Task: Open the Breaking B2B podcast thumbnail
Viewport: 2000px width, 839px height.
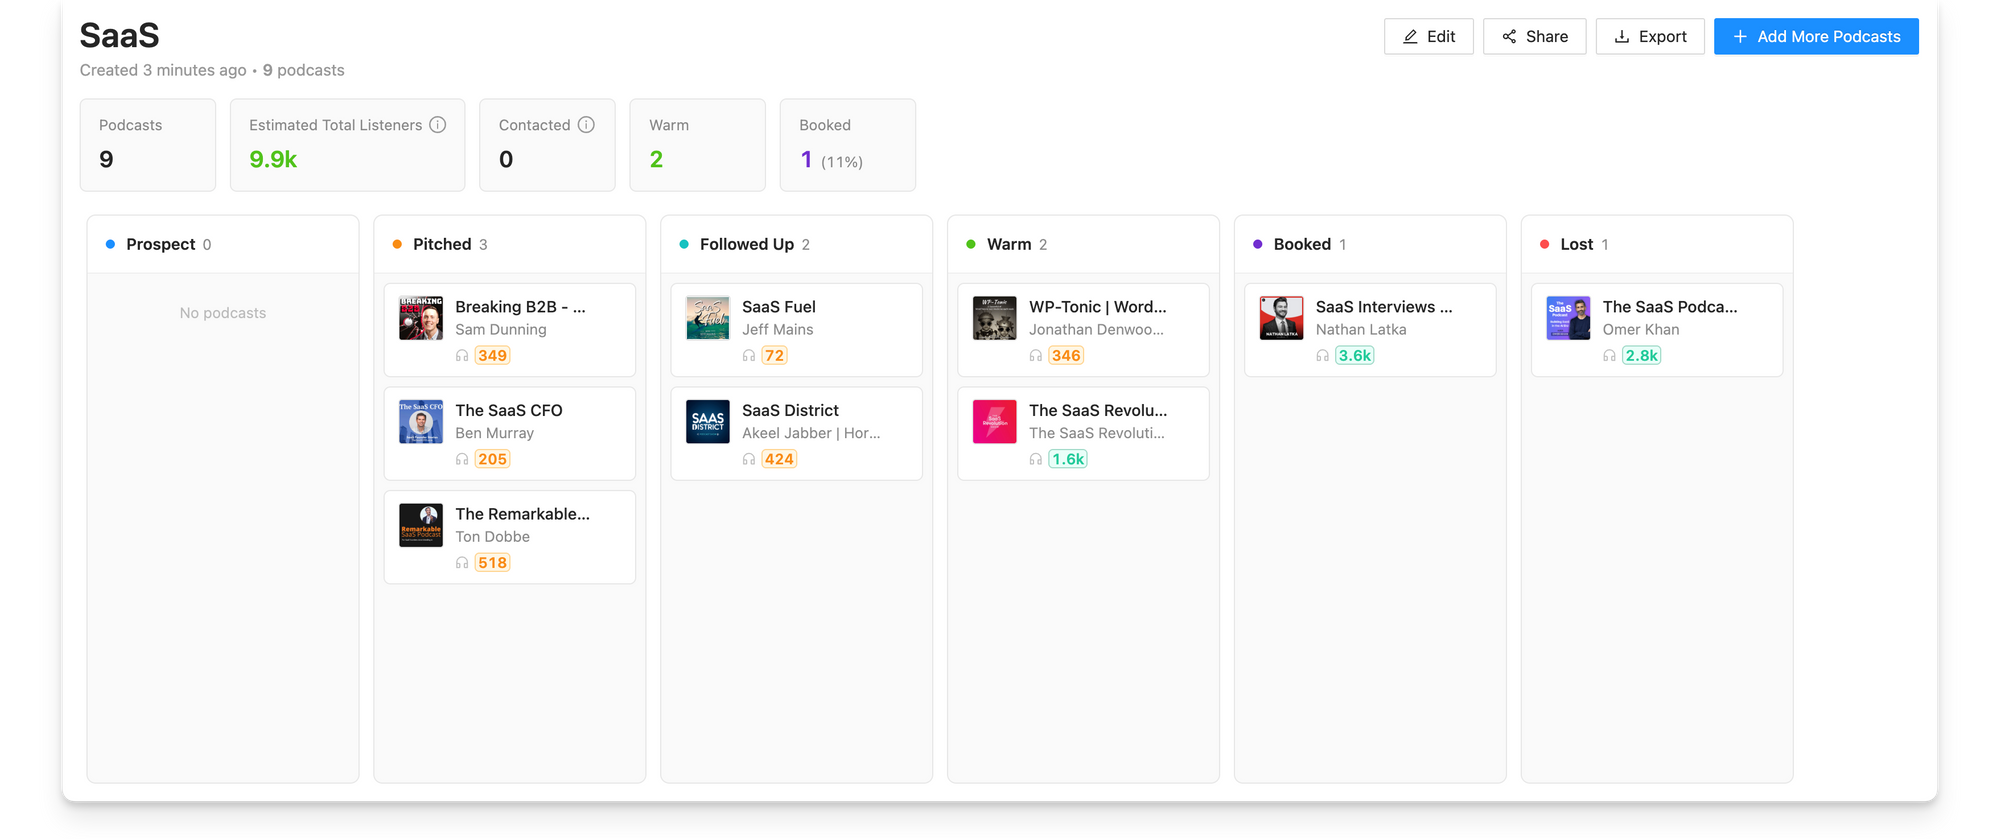Action: (x=421, y=318)
